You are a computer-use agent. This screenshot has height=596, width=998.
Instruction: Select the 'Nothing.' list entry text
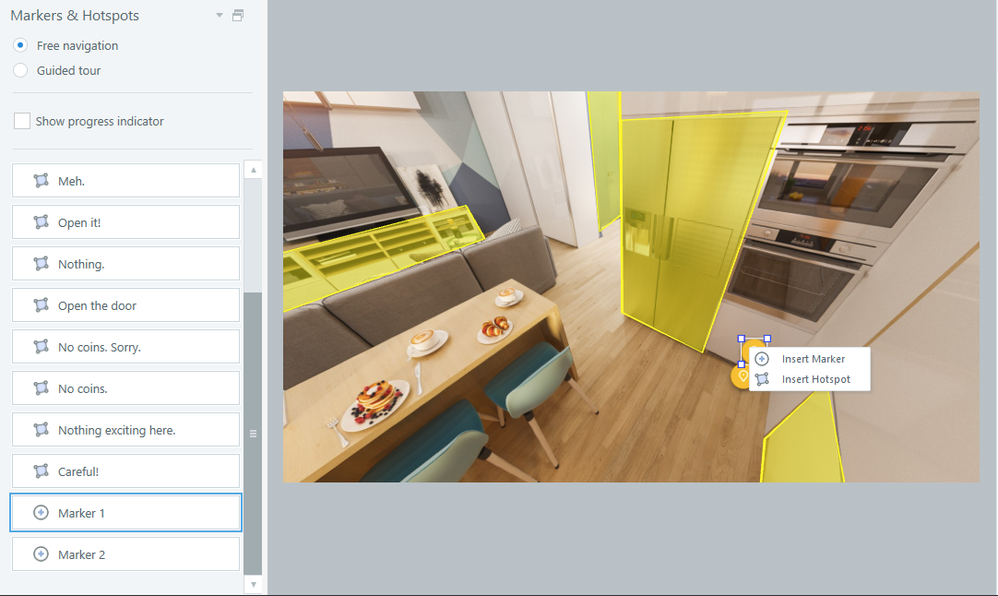click(x=81, y=264)
